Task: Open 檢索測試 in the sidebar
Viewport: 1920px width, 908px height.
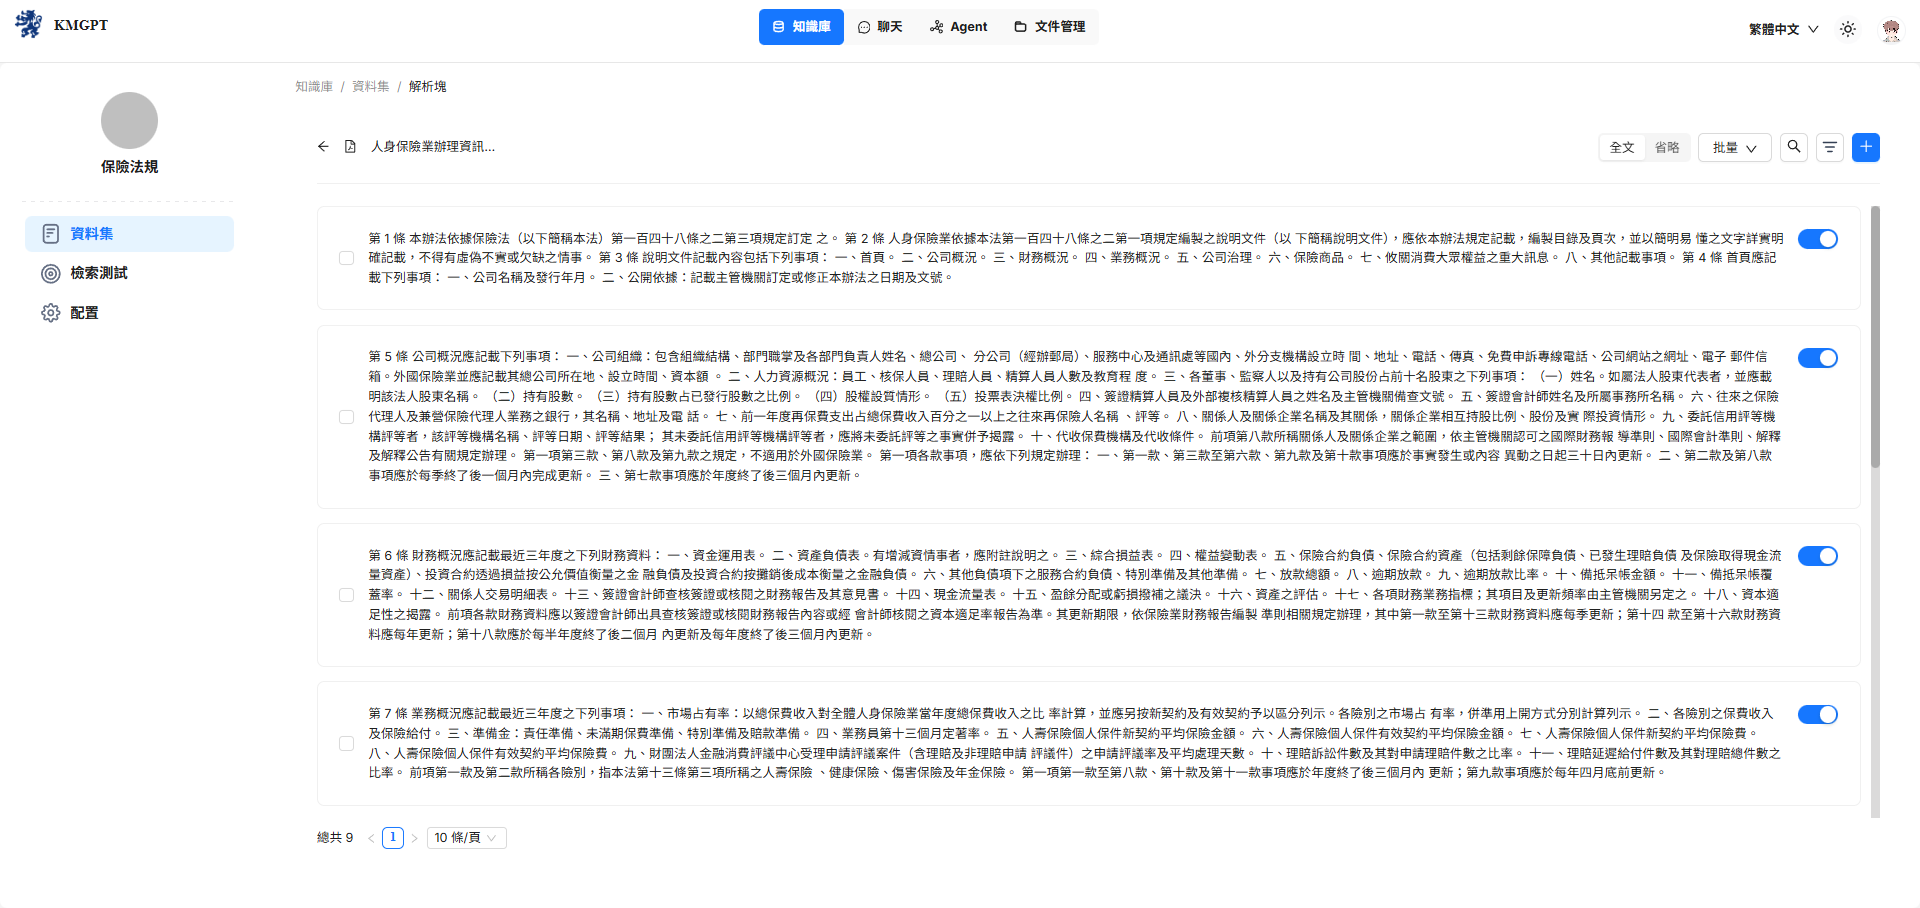Action: (97, 272)
